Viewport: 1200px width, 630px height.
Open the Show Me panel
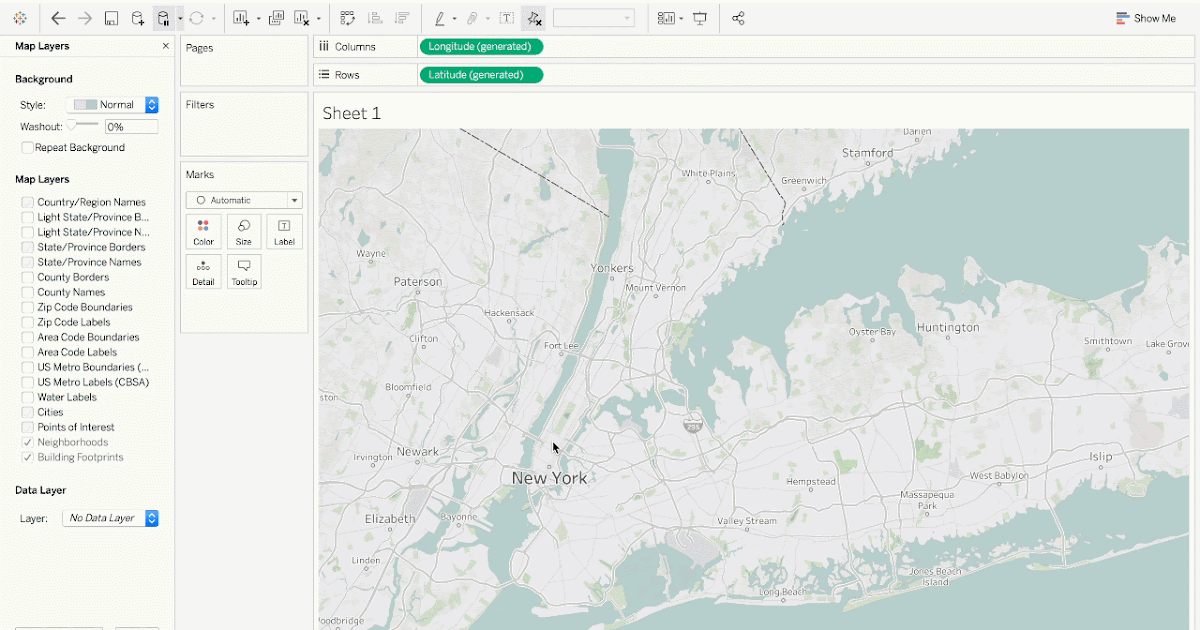pyautogui.click(x=1146, y=18)
